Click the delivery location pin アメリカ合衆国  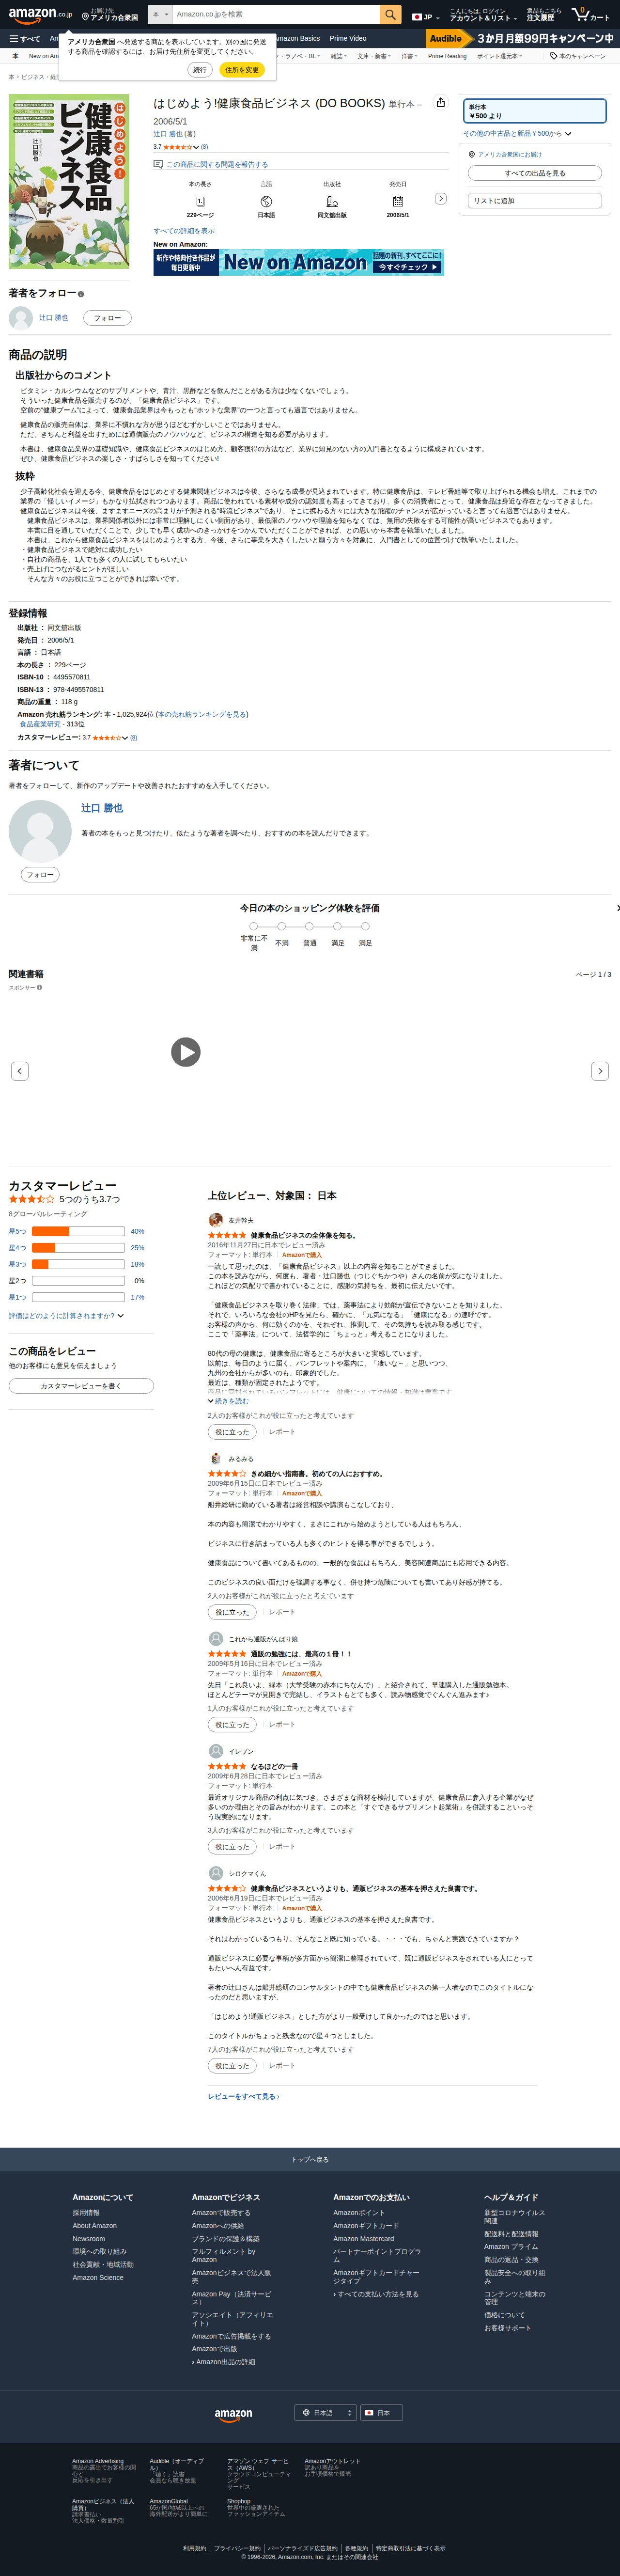(x=110, y=15)
